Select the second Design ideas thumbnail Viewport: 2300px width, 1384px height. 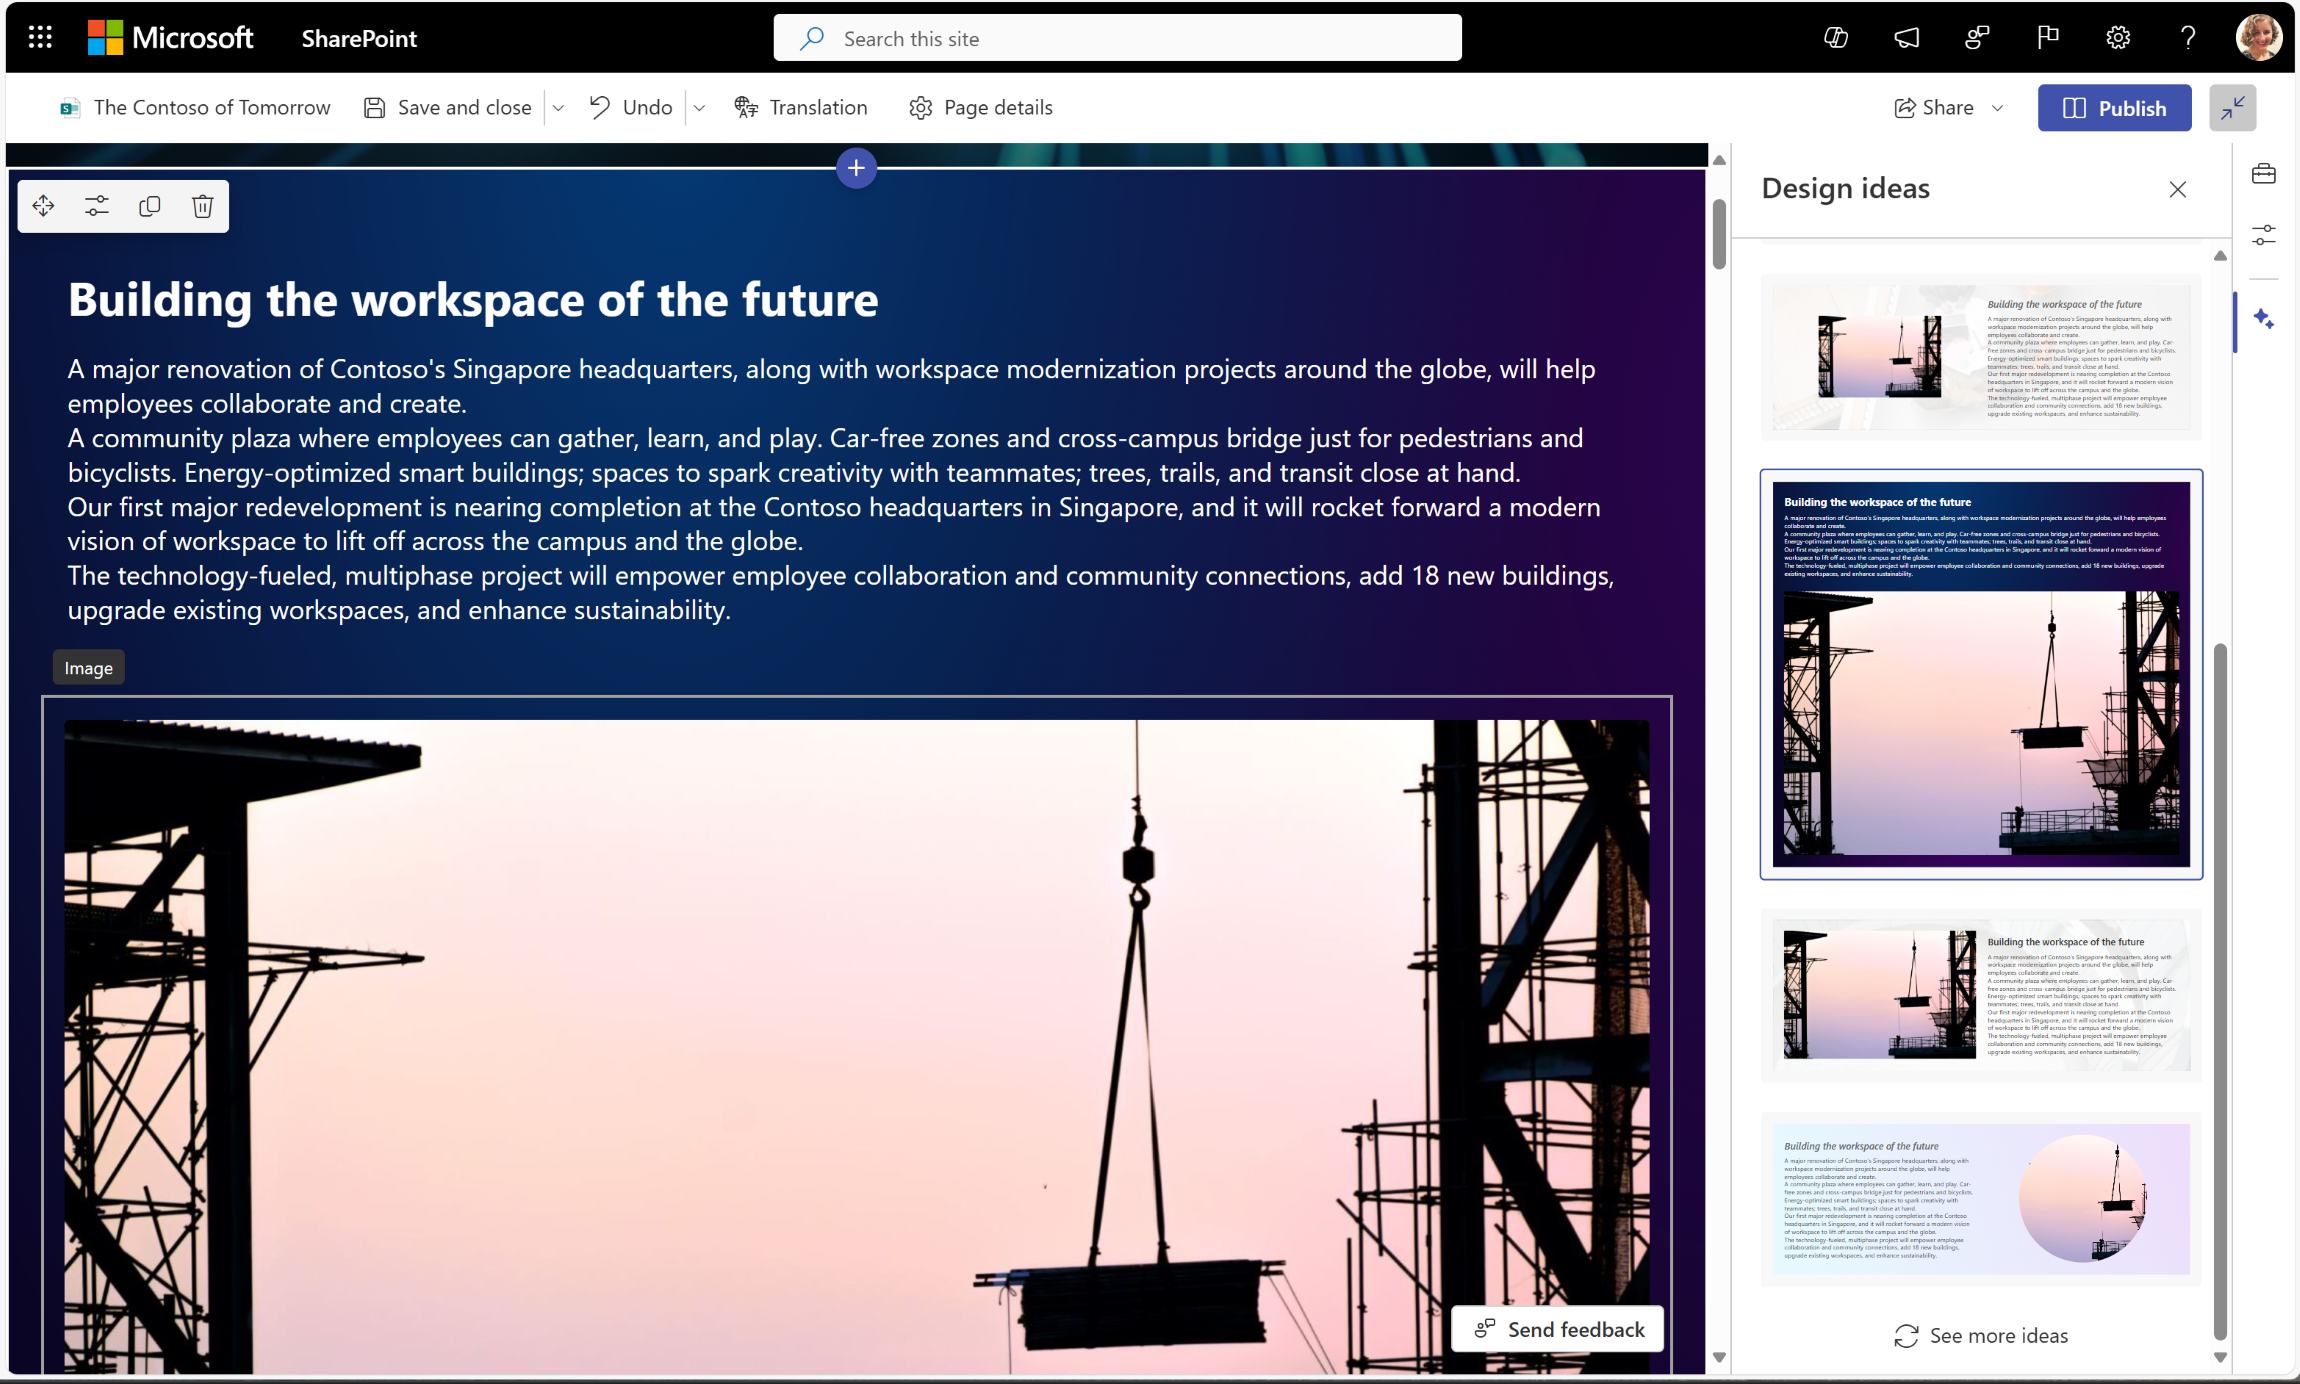coord(1980,674)
